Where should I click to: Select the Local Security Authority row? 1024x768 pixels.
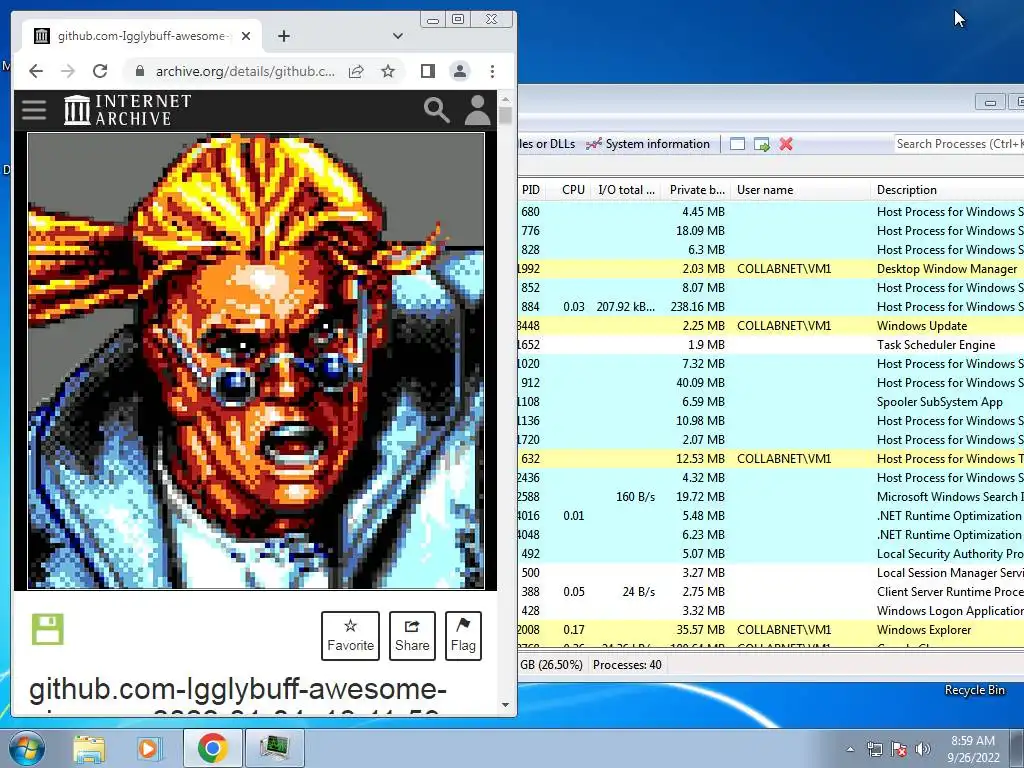point(771,553)
